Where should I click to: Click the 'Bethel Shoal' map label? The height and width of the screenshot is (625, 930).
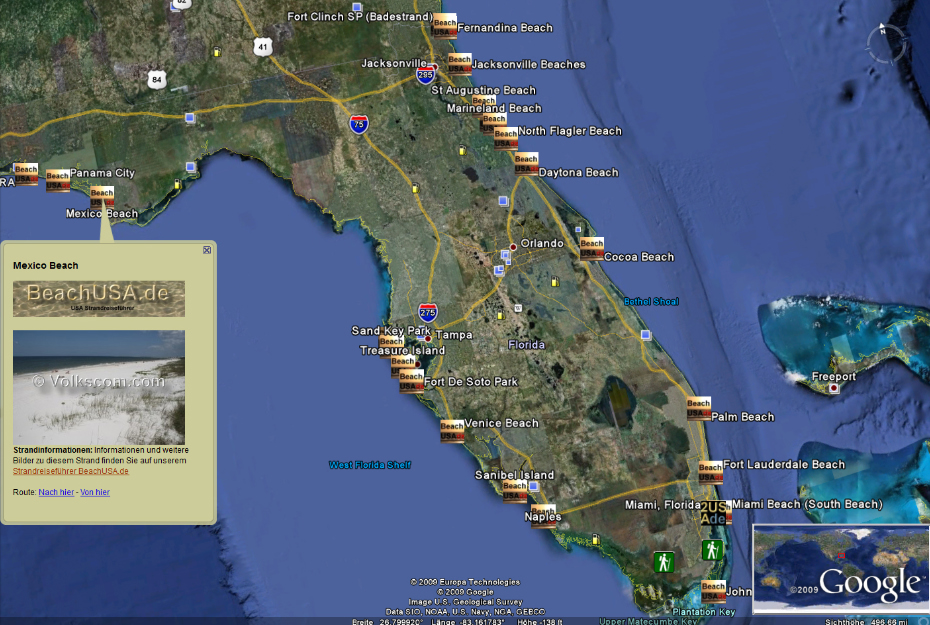(x=651, y=302)
